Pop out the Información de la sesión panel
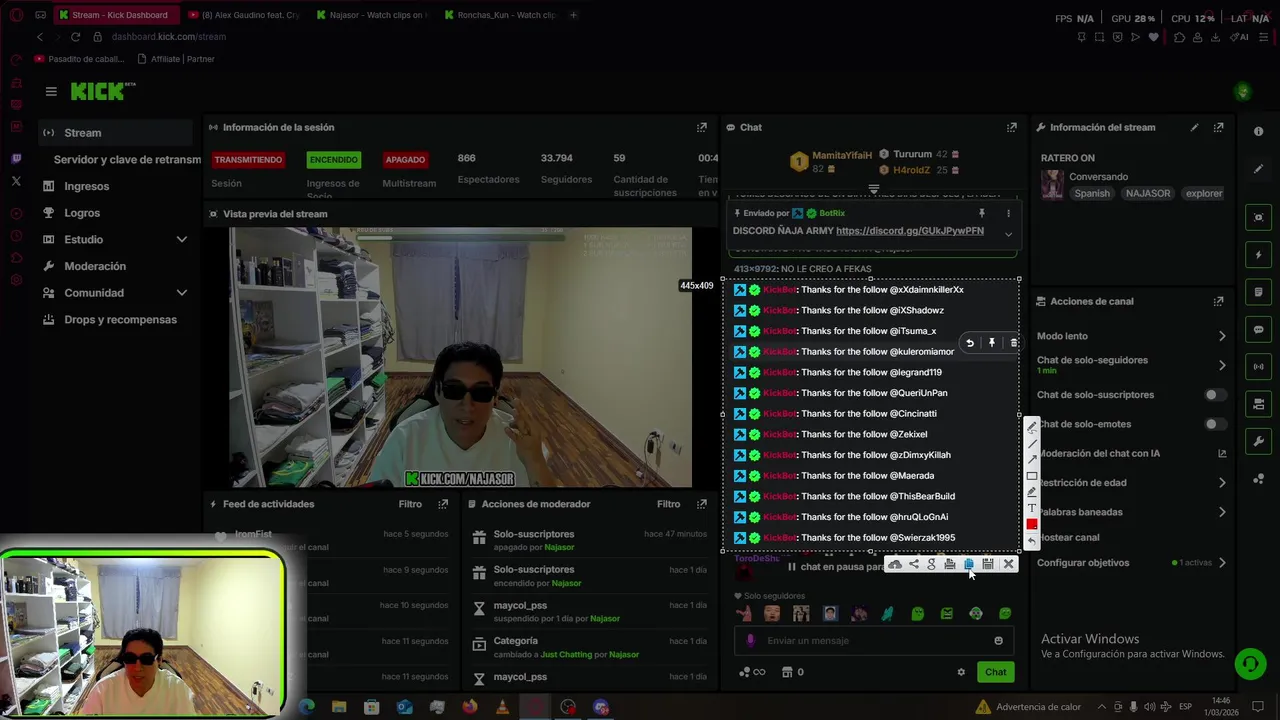 coord(701,127)
